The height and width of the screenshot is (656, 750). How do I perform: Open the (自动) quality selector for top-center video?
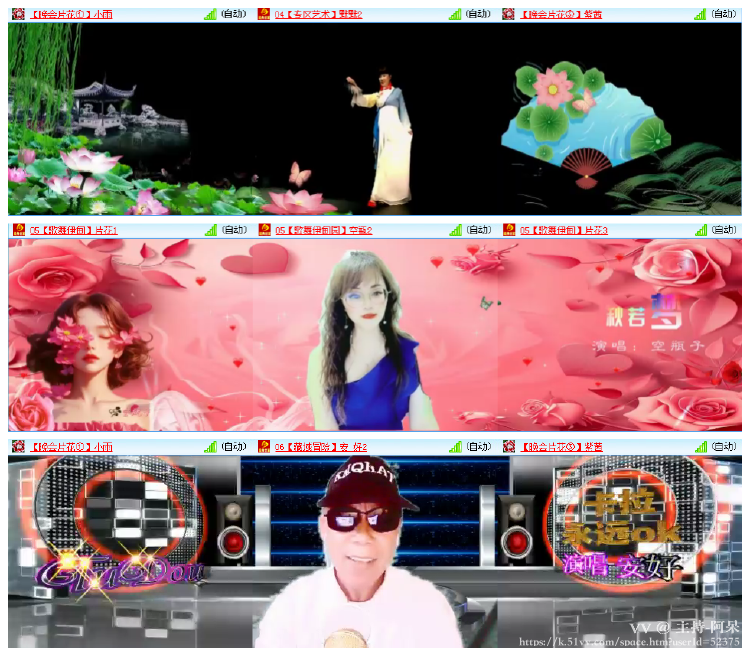[479, 14]
